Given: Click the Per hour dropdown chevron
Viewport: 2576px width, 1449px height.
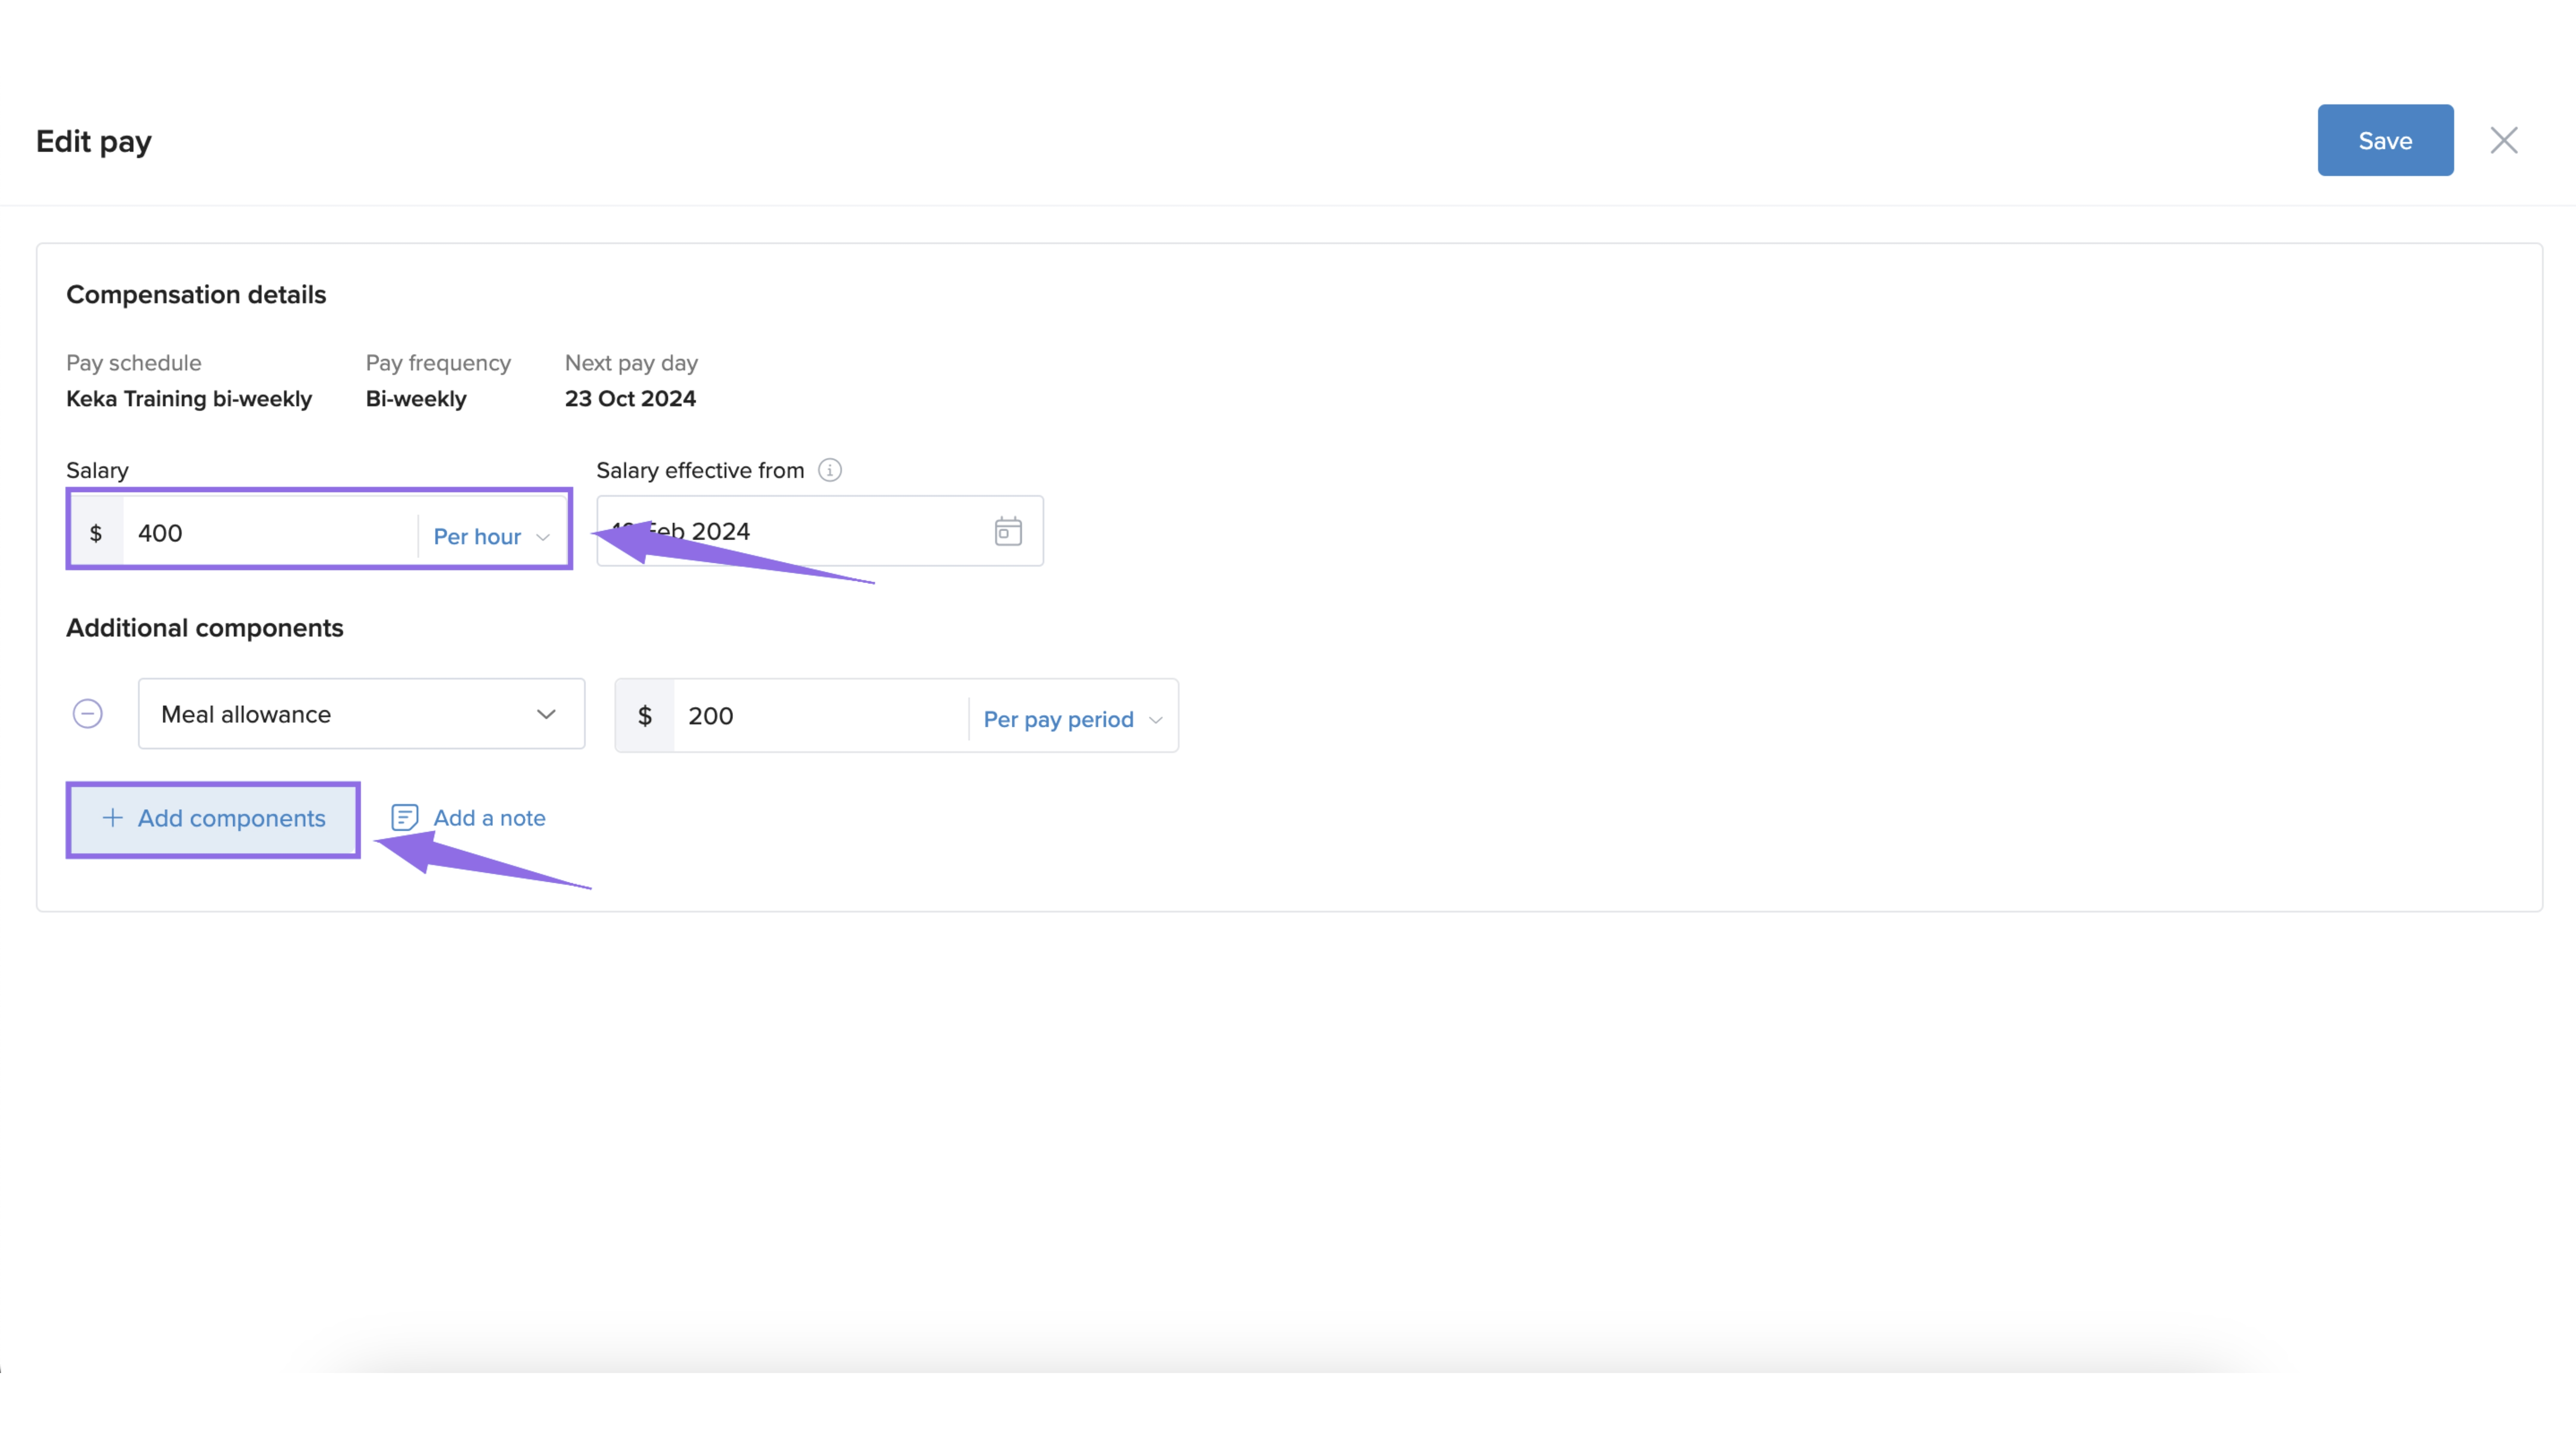Looking at the screenshot, I should 543,537.
